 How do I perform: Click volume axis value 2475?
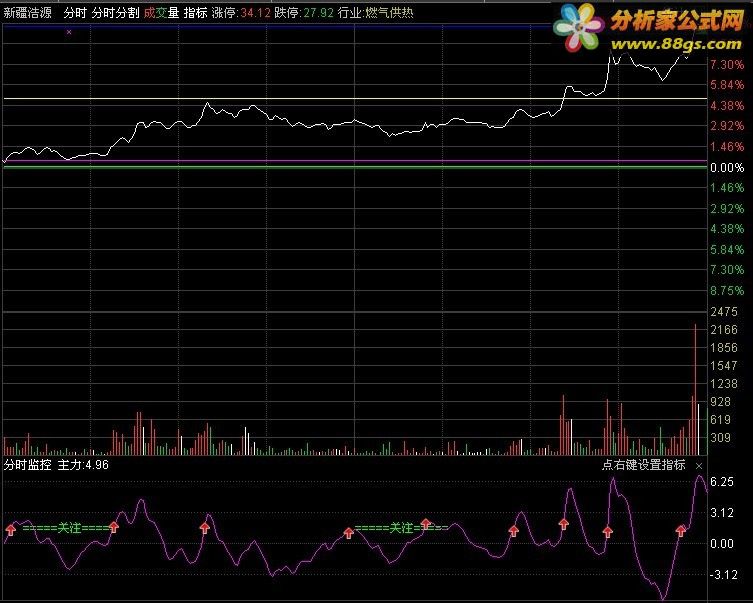pos(724,312)
